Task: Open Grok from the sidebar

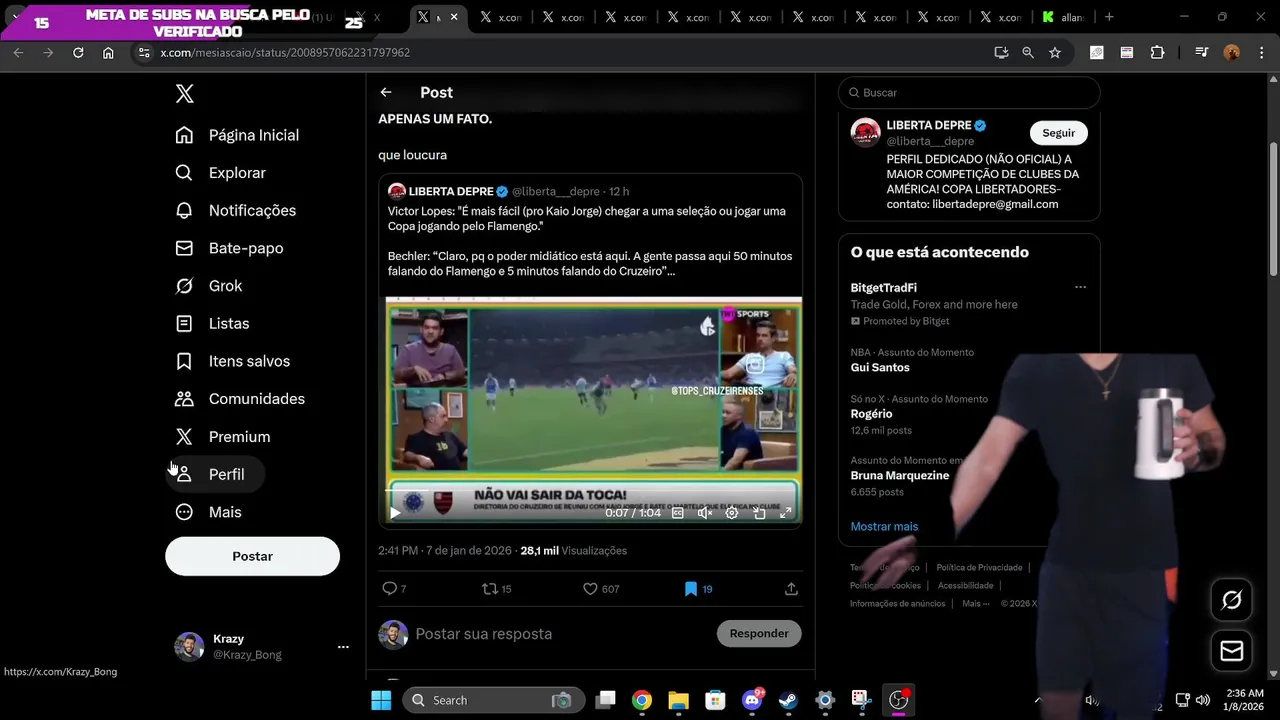Action: pyautogui.click(x=209, y=286)
